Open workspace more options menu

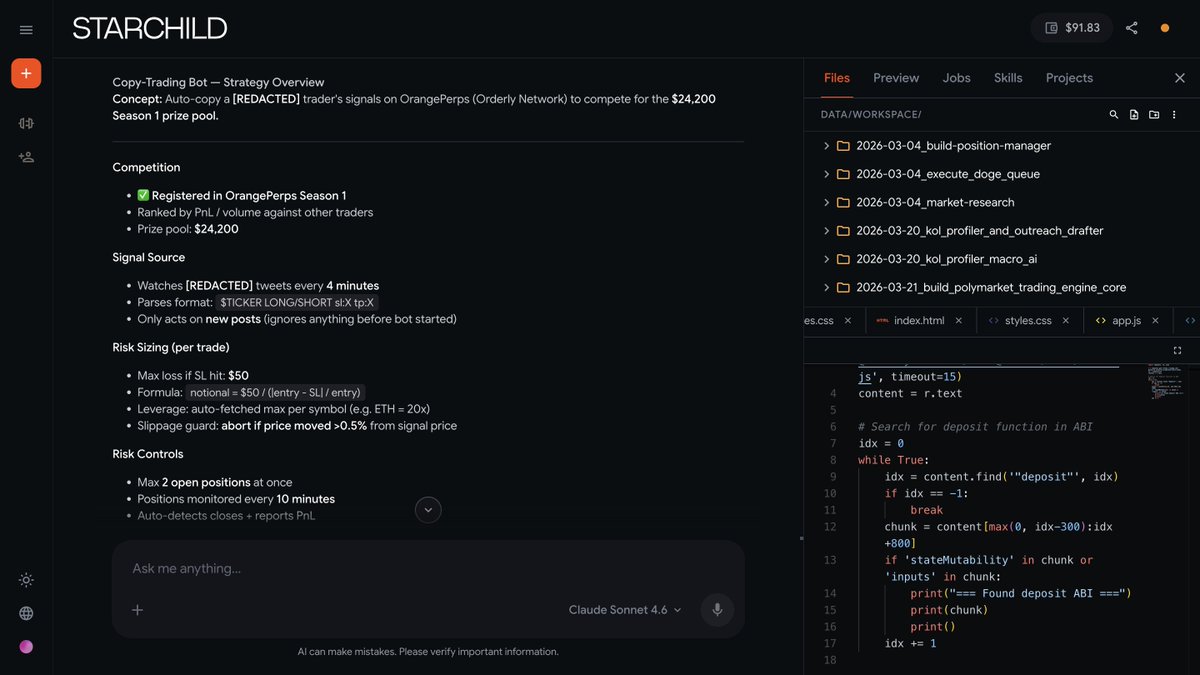coord(1174,115)
